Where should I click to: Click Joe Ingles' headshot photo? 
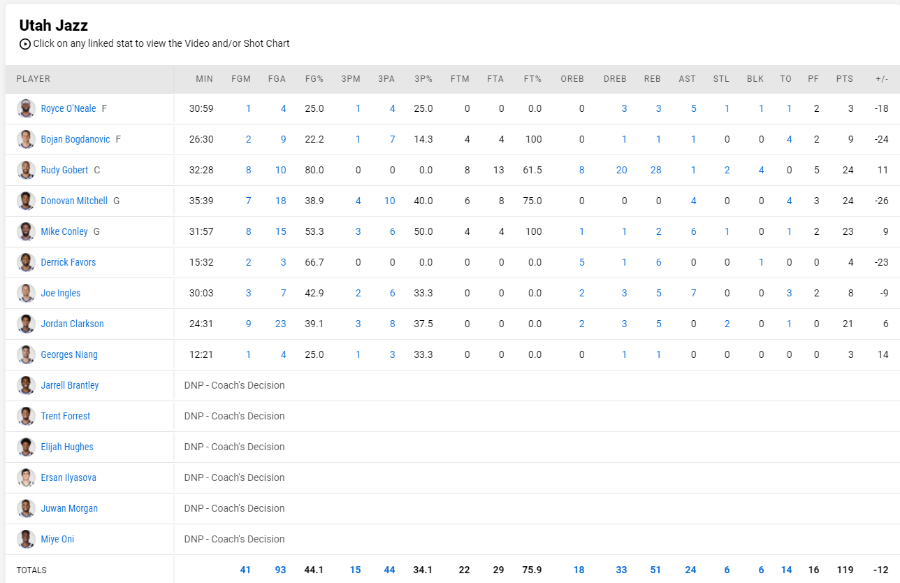click(26, 293)
